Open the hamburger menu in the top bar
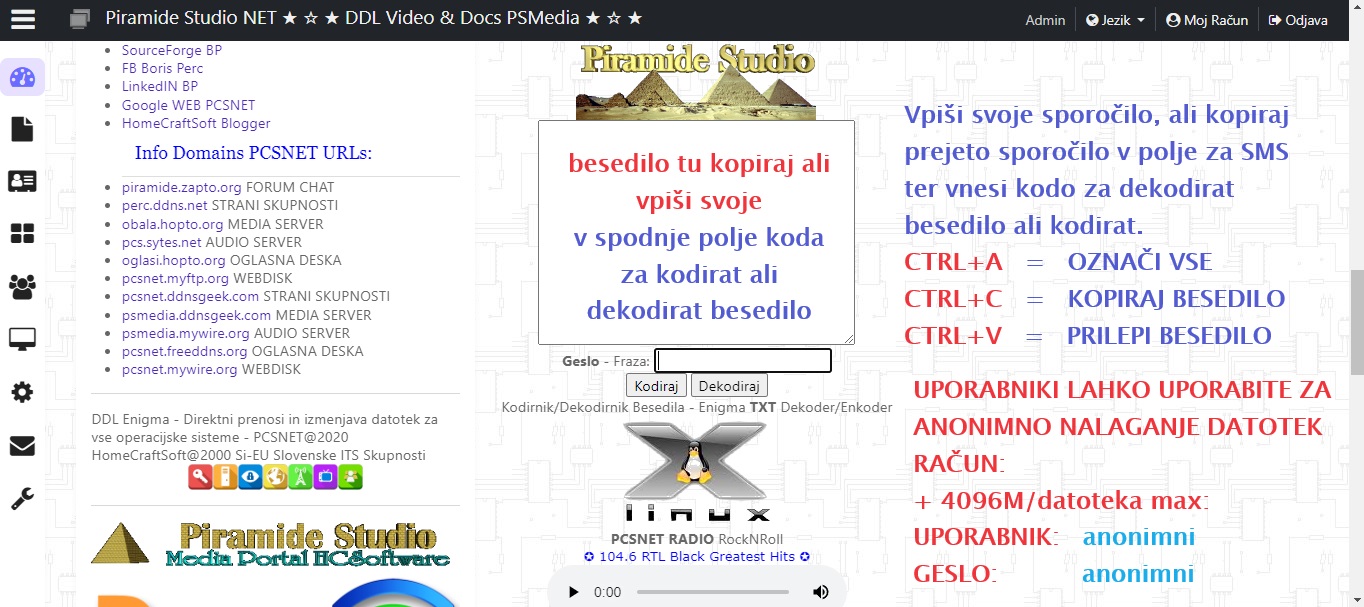The image size is (1364, 607). point(22,19)
